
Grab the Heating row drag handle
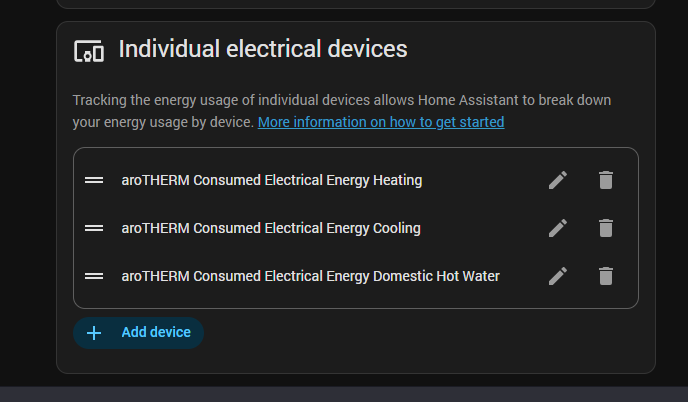[x=94, y=180]
